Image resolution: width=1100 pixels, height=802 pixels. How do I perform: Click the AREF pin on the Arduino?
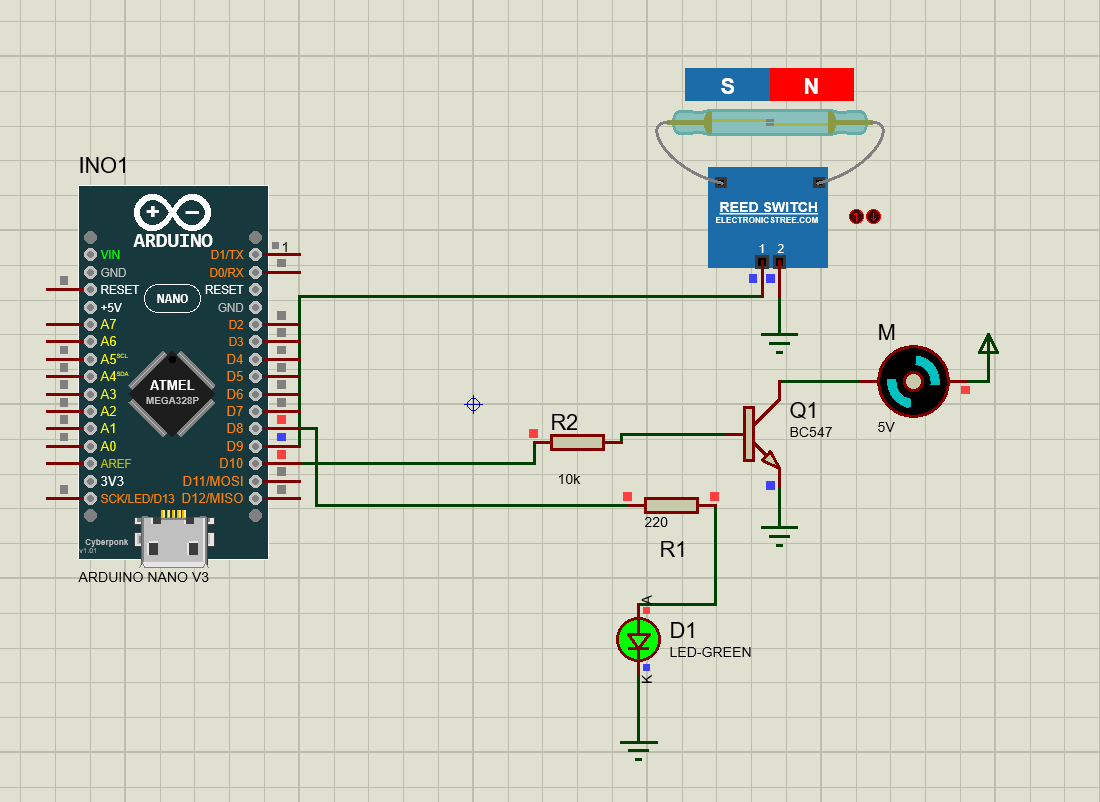click(x=90, y=463)
